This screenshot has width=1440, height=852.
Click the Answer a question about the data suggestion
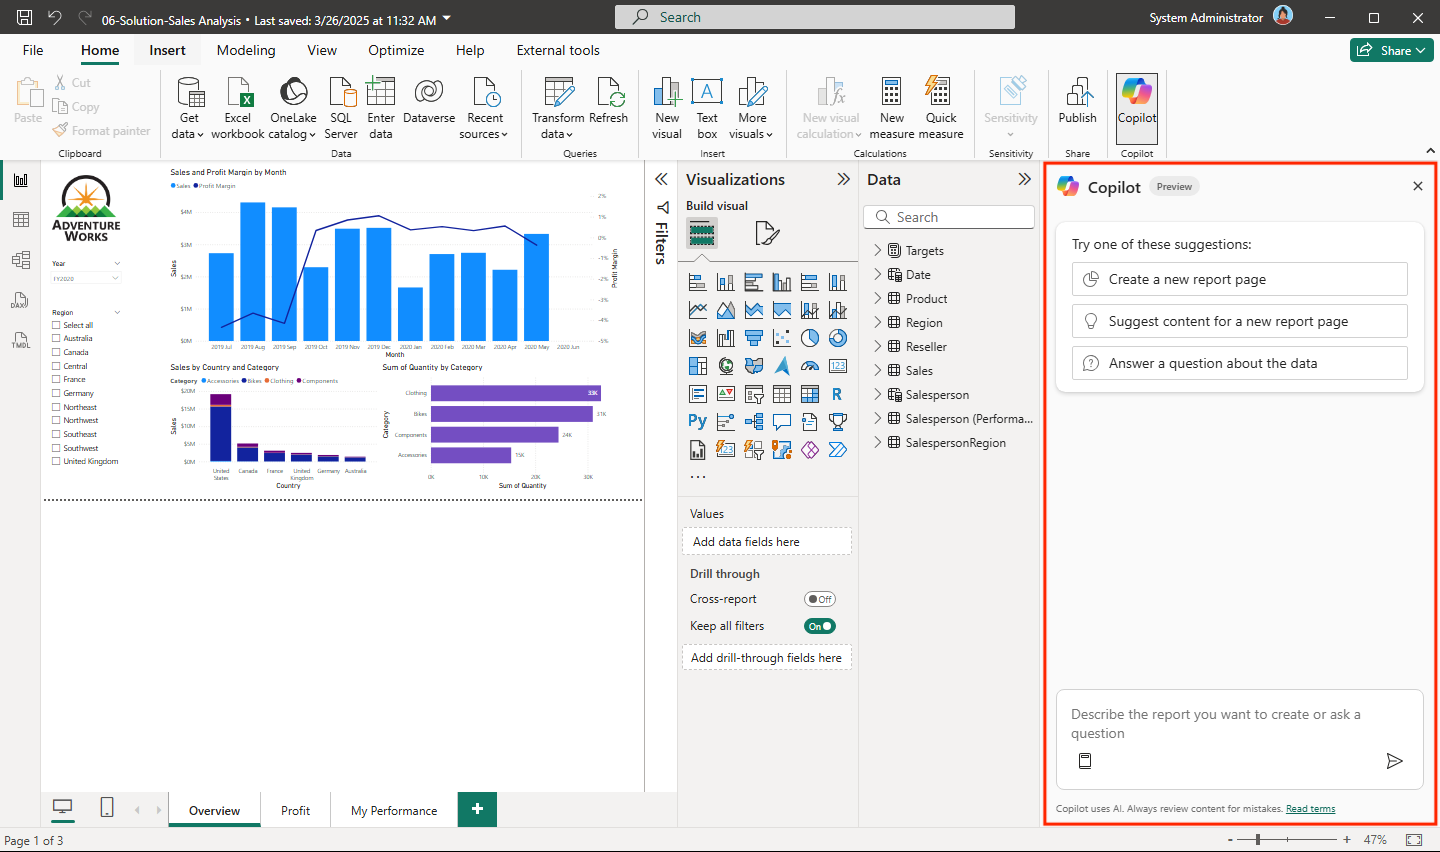click(x=1239, y=363)
